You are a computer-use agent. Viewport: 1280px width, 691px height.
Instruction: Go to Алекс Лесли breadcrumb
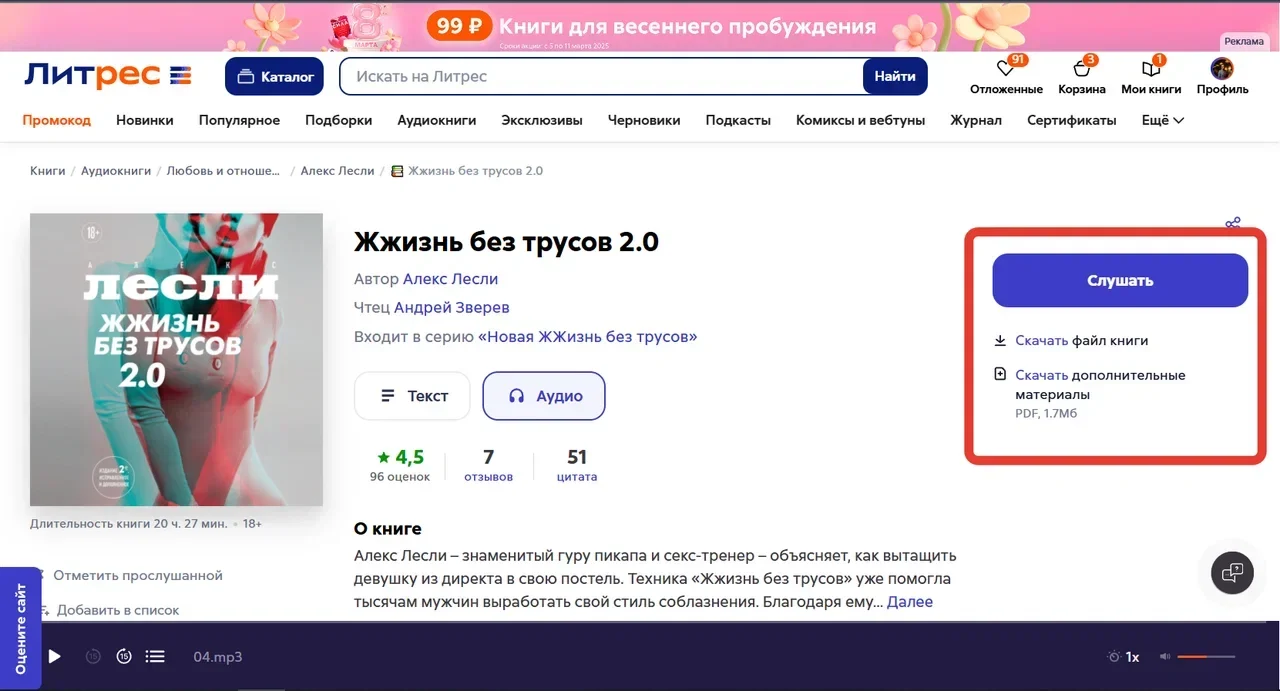tap(337, 171)
